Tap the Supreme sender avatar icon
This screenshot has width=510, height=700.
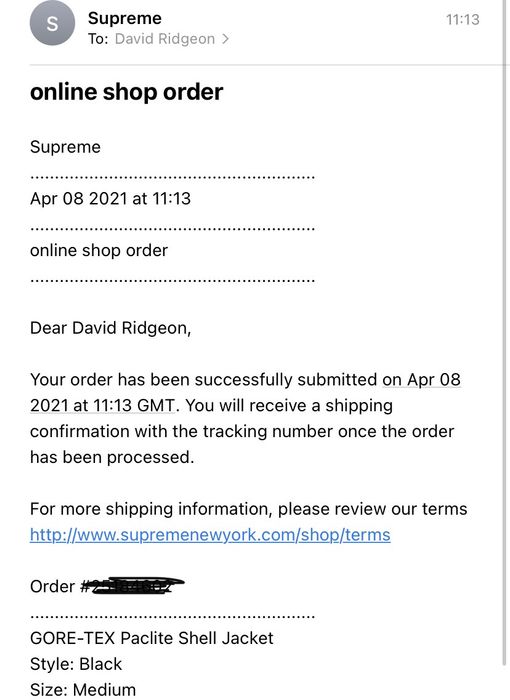tap(52, 23)
